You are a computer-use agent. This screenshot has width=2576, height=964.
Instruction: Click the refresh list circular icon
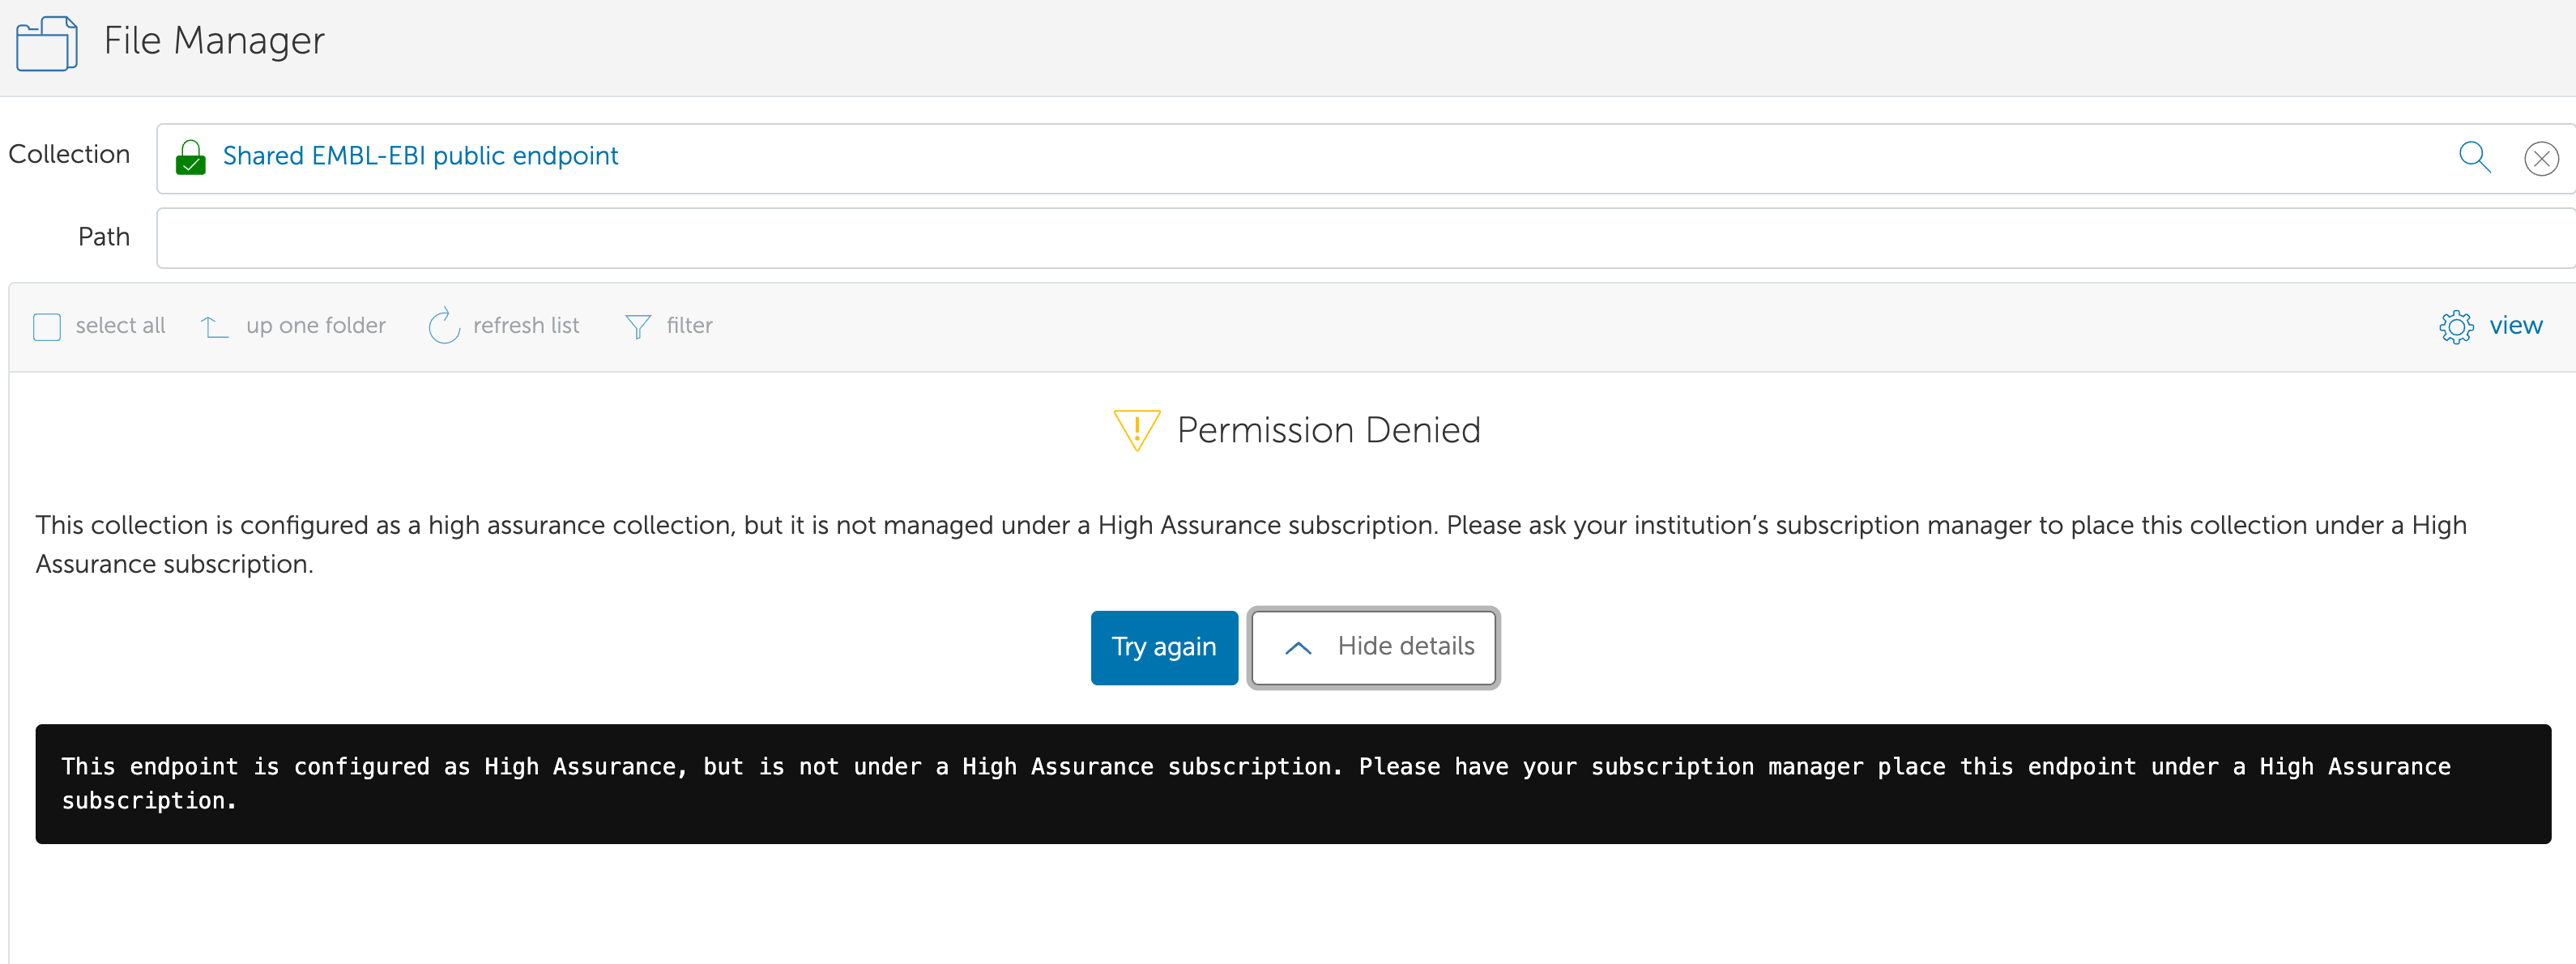pos(443,326)
